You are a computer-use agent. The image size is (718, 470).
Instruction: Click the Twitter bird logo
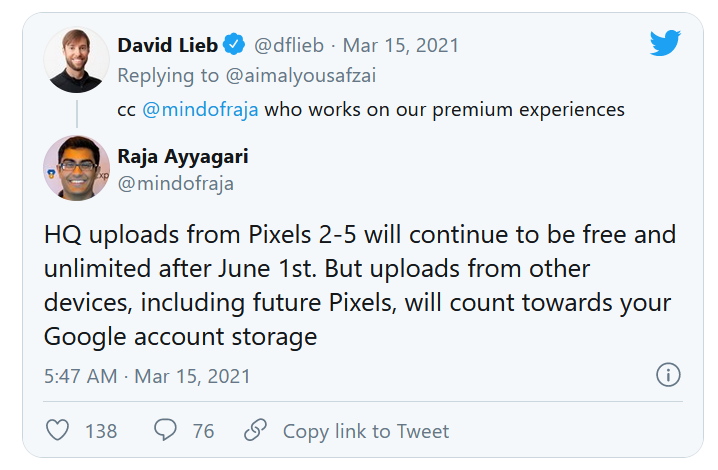pos(665,43)
